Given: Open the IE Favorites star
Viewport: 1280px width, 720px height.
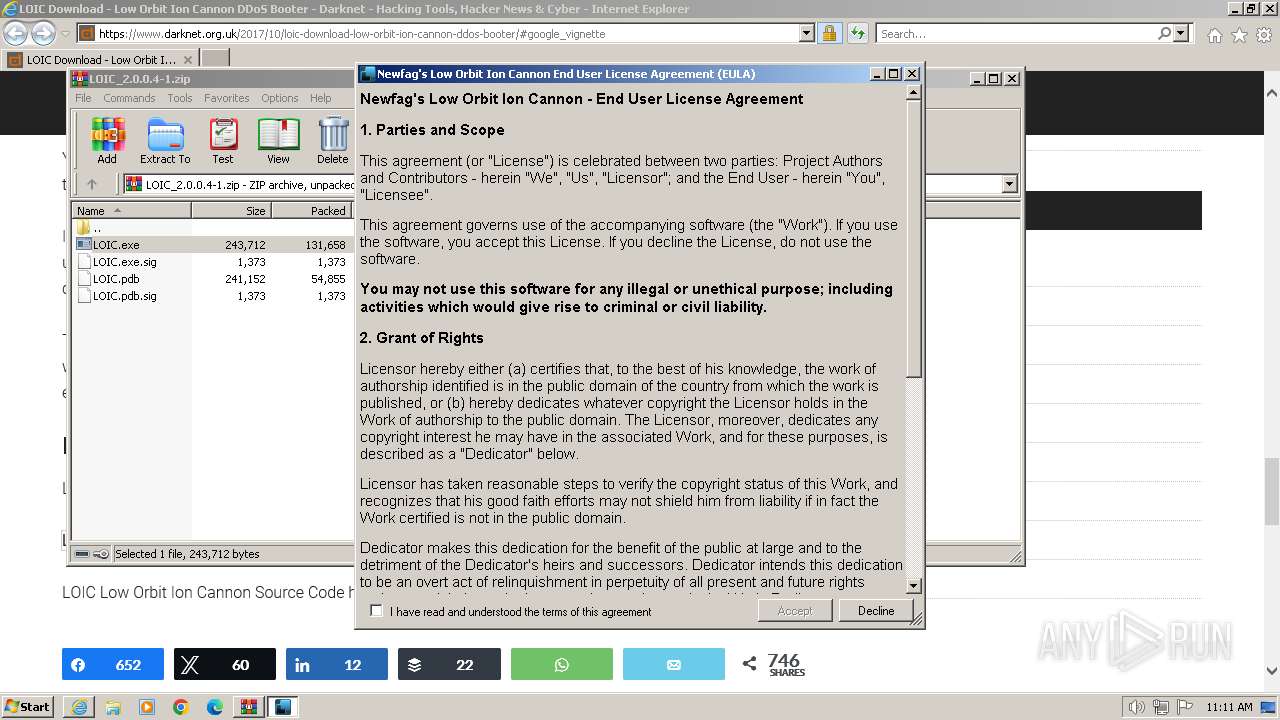Looking at the screenshot, I should [1239, 35].
